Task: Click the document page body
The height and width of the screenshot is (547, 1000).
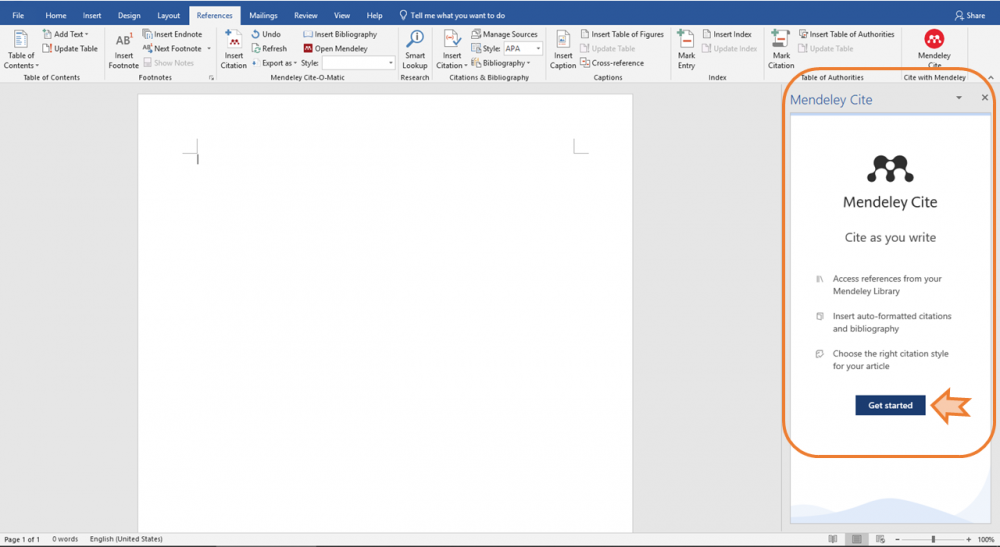Action: coord(385,312)
